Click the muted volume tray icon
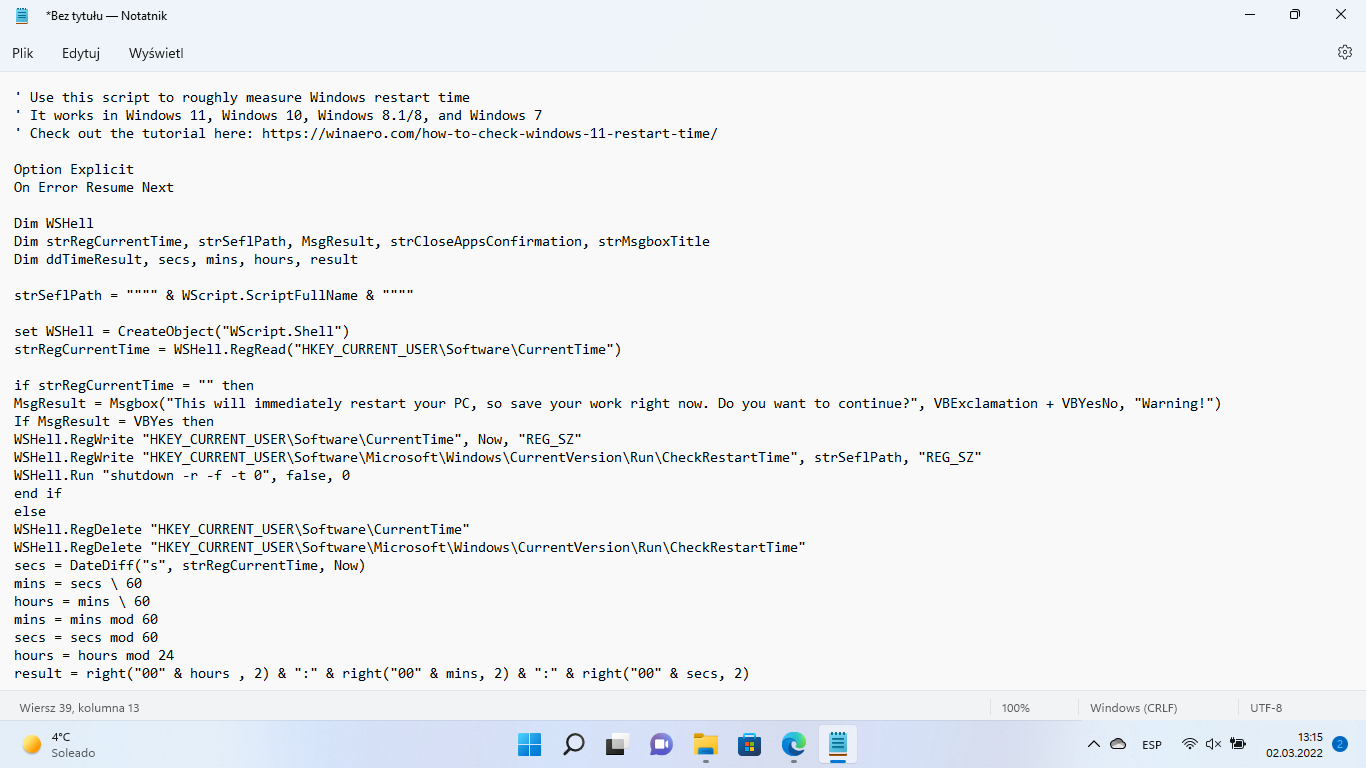The height and width of the screenshot is (768, 1366). tap(1214, 745)
